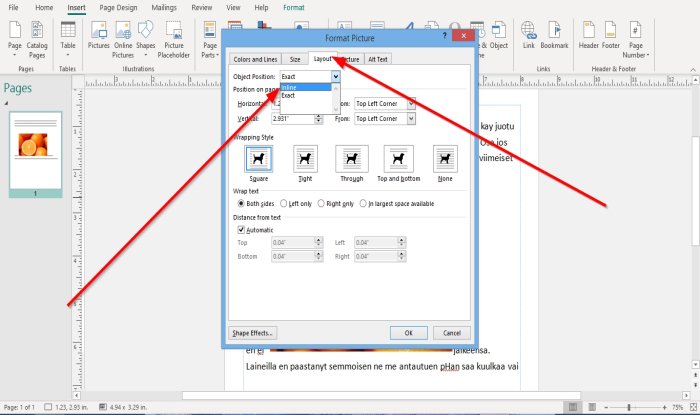
Task: Click the Pictures icon in Illustrations
Action: [x=99, y=35]
